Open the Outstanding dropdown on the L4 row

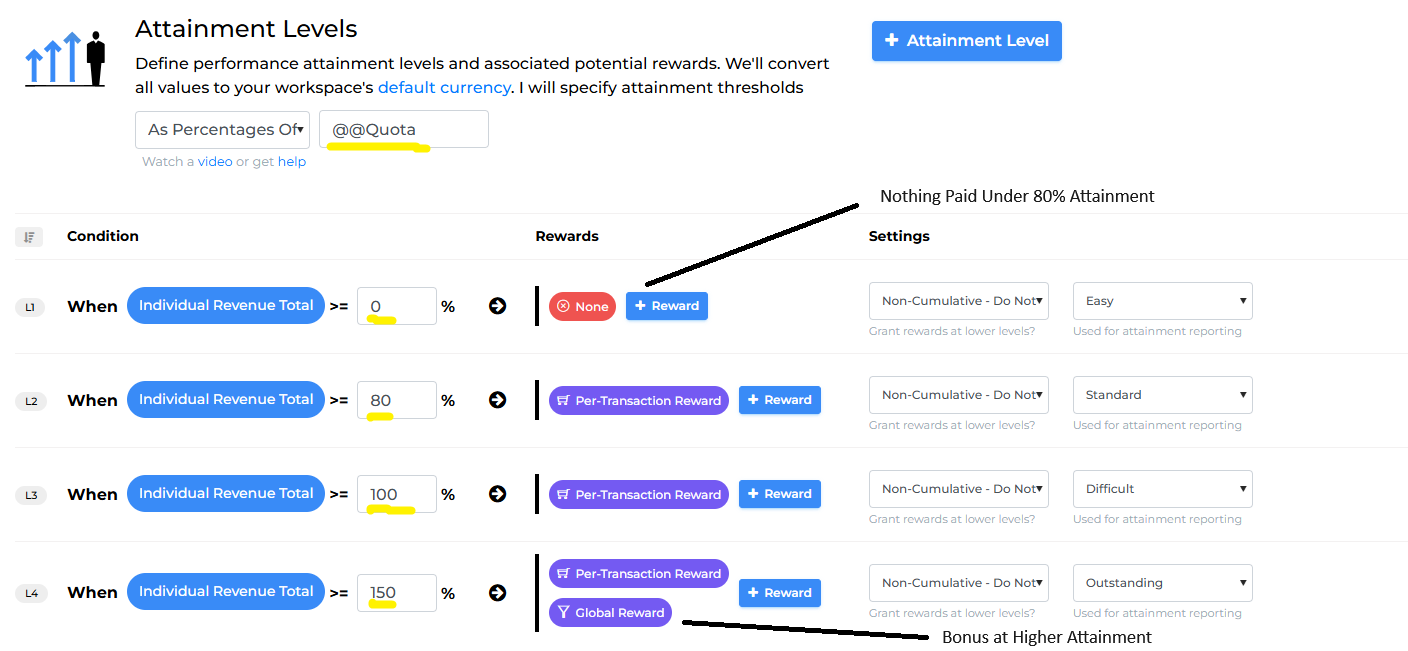[x=1162, y=582]
